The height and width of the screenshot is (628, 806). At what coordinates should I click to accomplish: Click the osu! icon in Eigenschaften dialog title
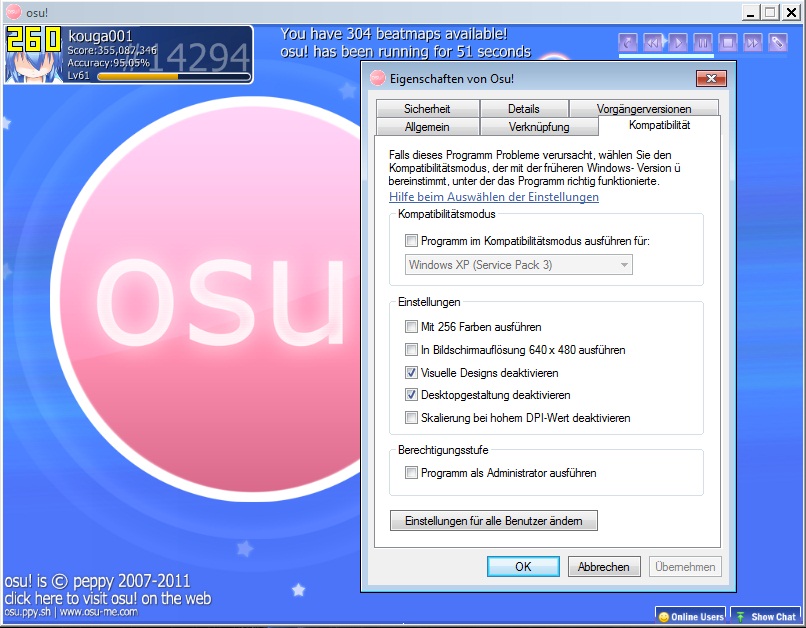pyautogui.click(x=378, y=78)
